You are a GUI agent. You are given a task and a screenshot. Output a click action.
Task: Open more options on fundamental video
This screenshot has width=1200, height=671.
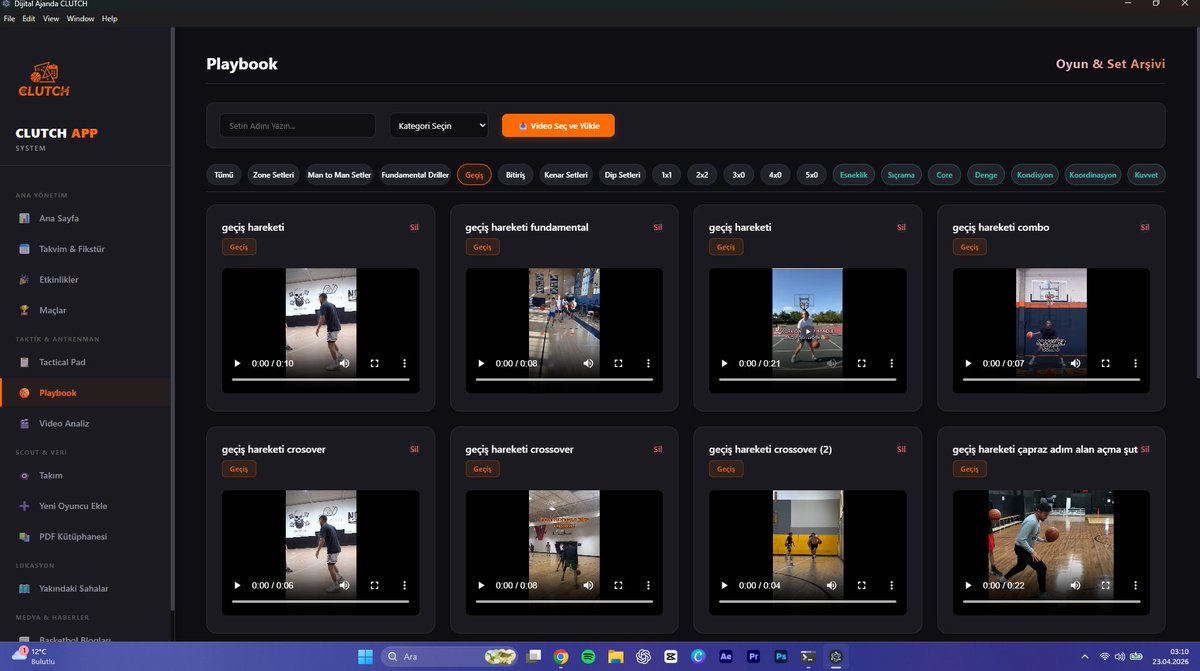648,364
